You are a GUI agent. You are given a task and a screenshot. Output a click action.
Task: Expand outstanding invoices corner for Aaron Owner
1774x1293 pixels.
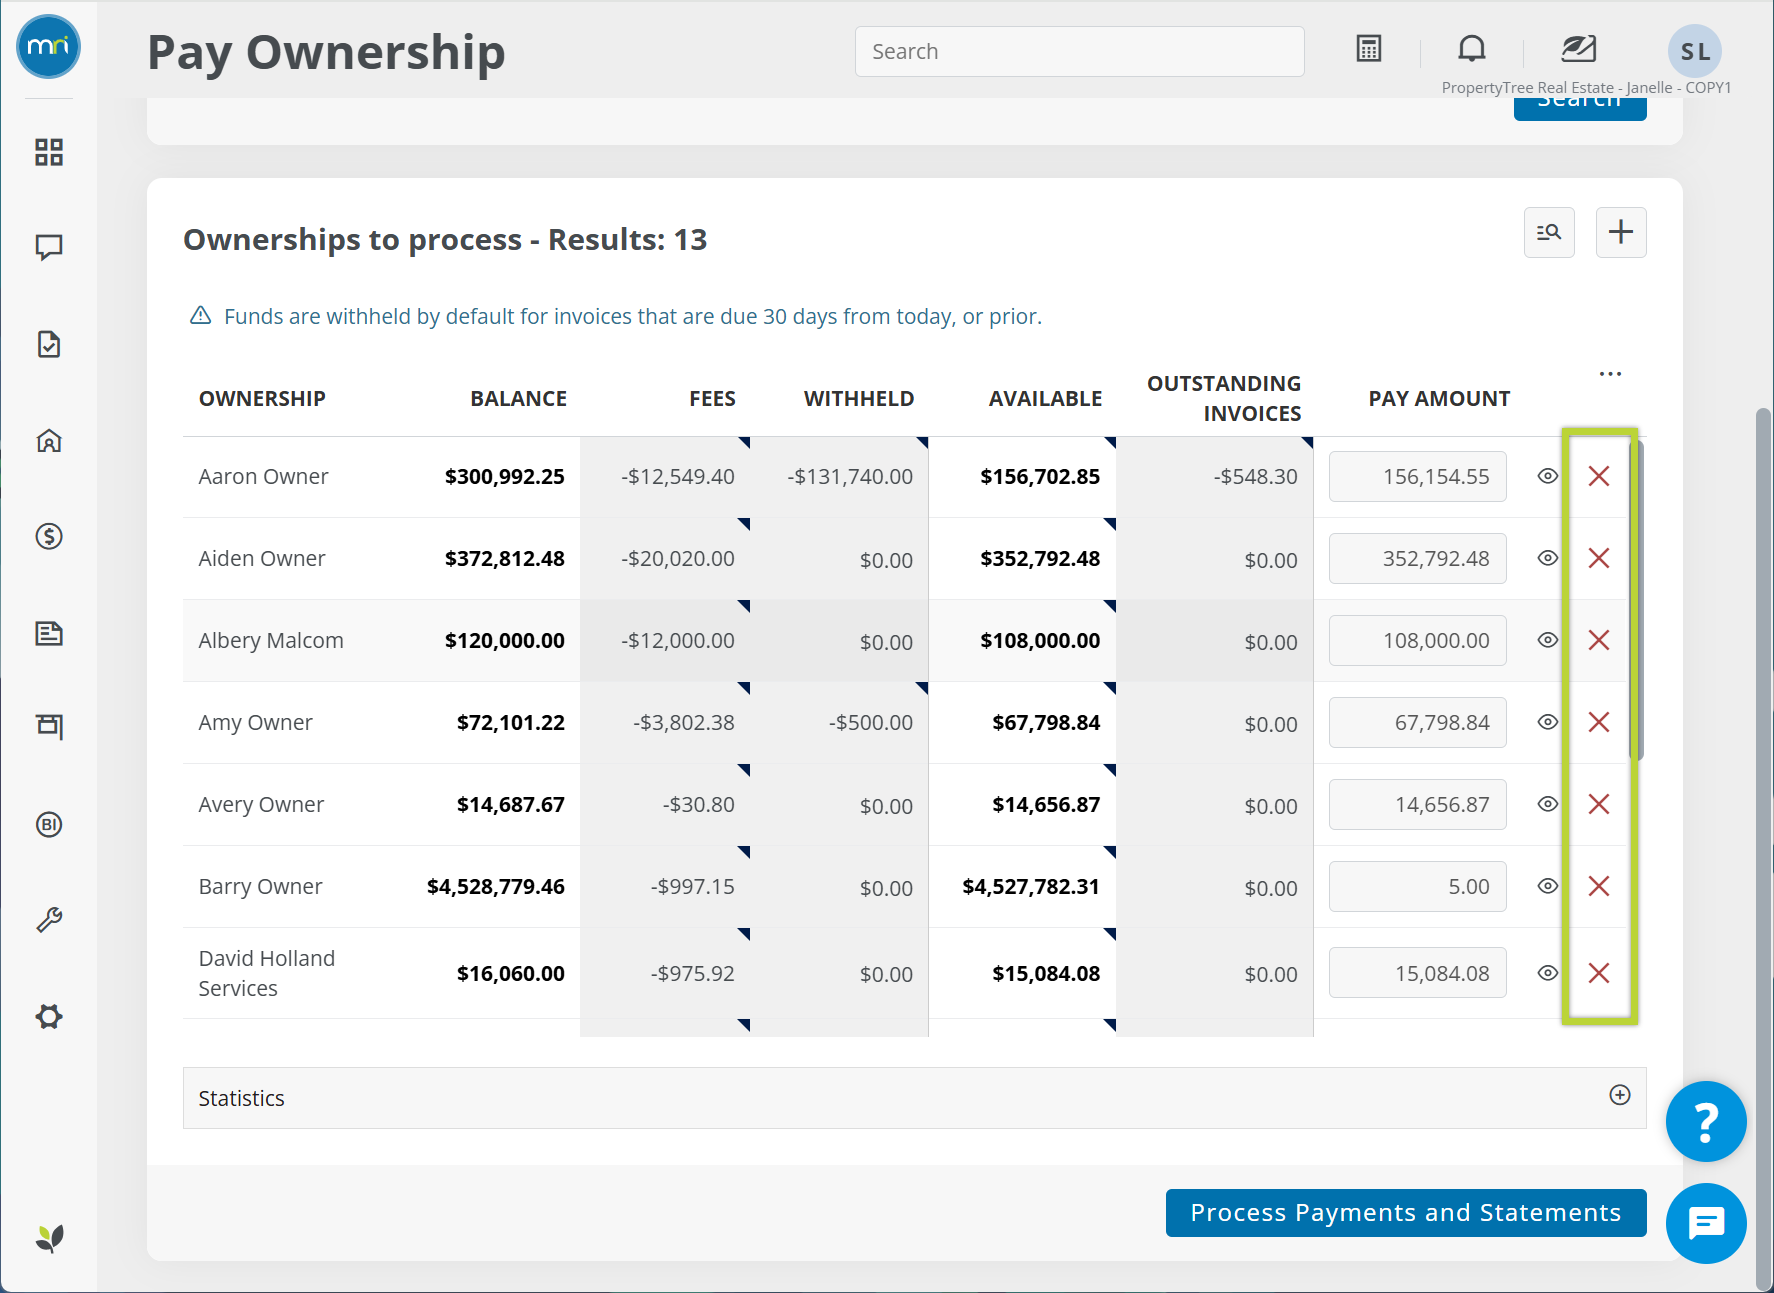[x=1308, y=442]
